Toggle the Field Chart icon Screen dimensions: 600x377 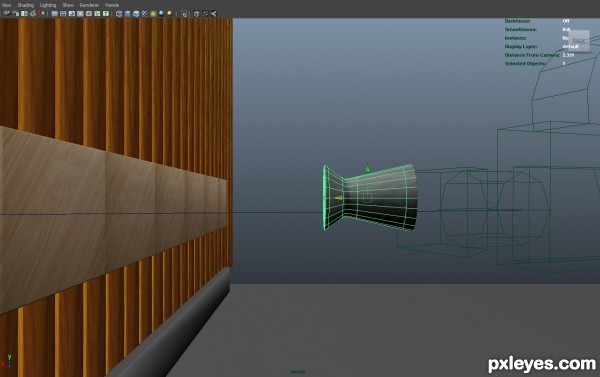click(x=89, y=14)
